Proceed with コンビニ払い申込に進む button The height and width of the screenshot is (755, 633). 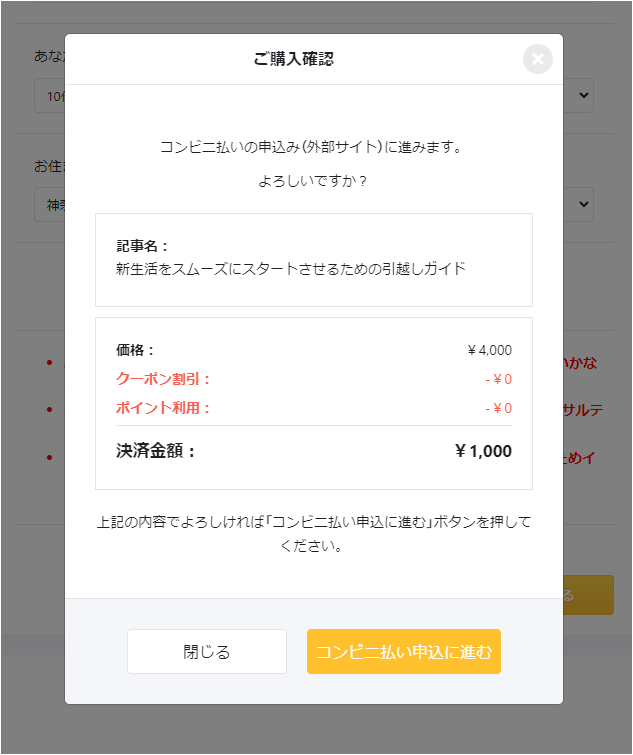(404, 651)
